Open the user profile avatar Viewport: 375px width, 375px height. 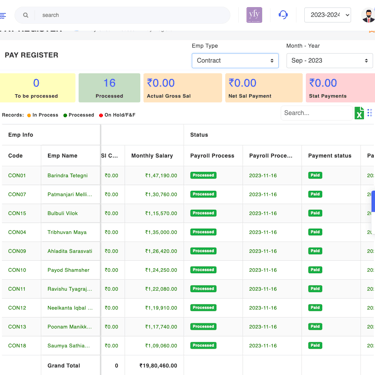(368, 15)
